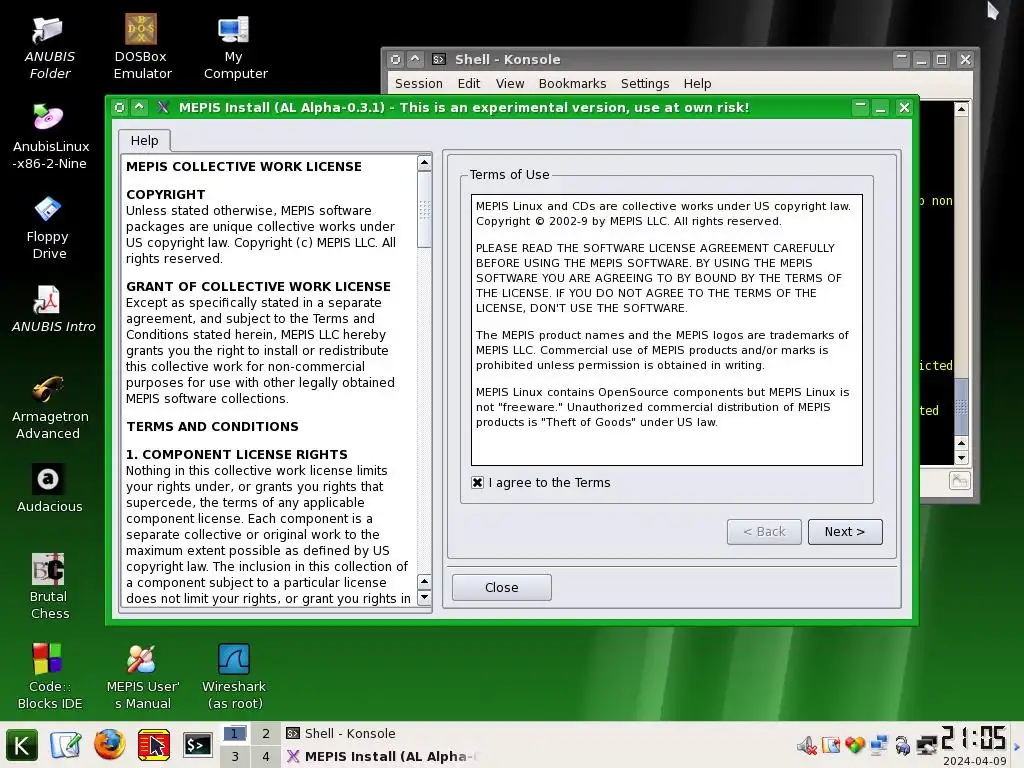
Task: Switch to virtual desktop 4
Action: [x=266, y=756]
